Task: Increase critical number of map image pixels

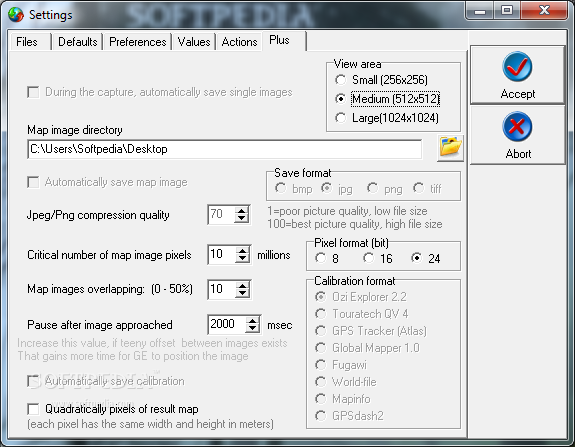Action: click(242, 251)
